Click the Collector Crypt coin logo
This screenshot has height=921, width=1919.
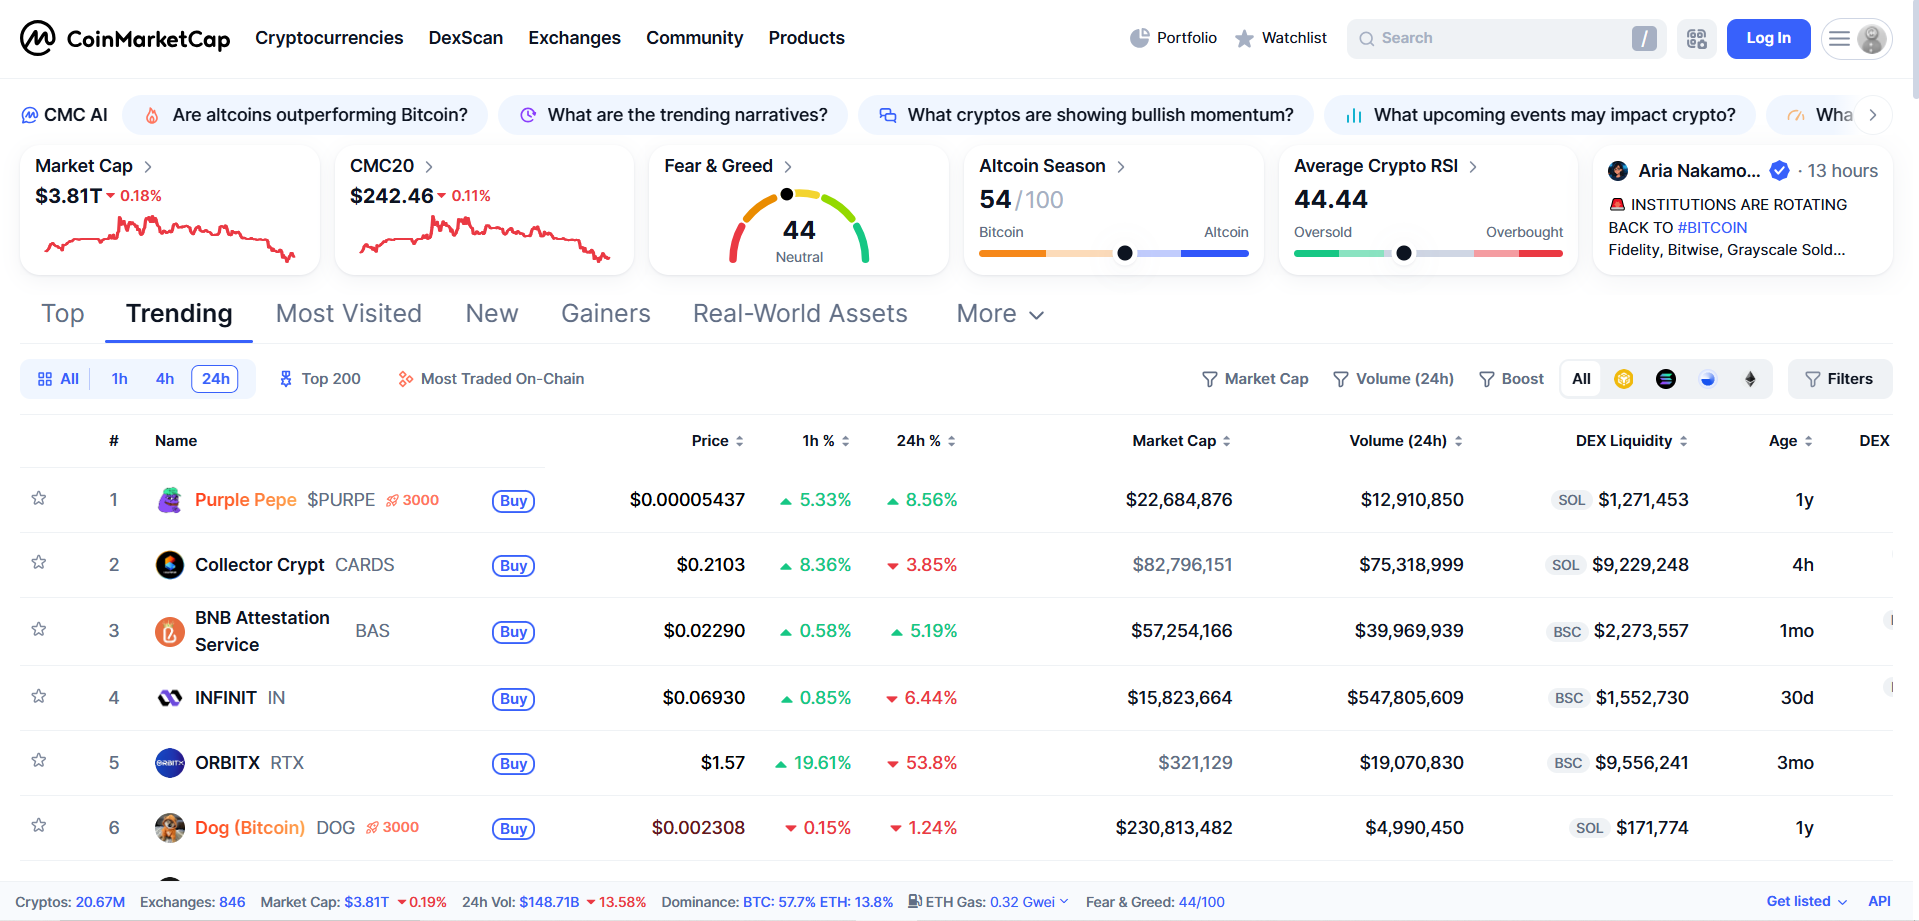(170, 565)
